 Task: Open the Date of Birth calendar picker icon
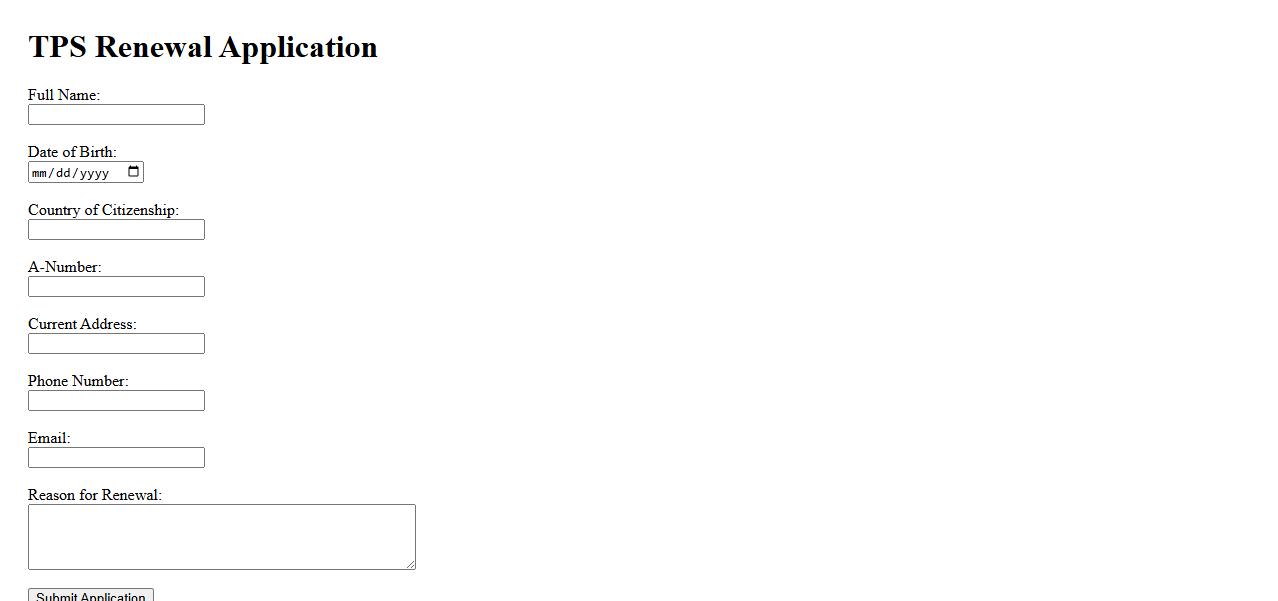pos(134,172)
